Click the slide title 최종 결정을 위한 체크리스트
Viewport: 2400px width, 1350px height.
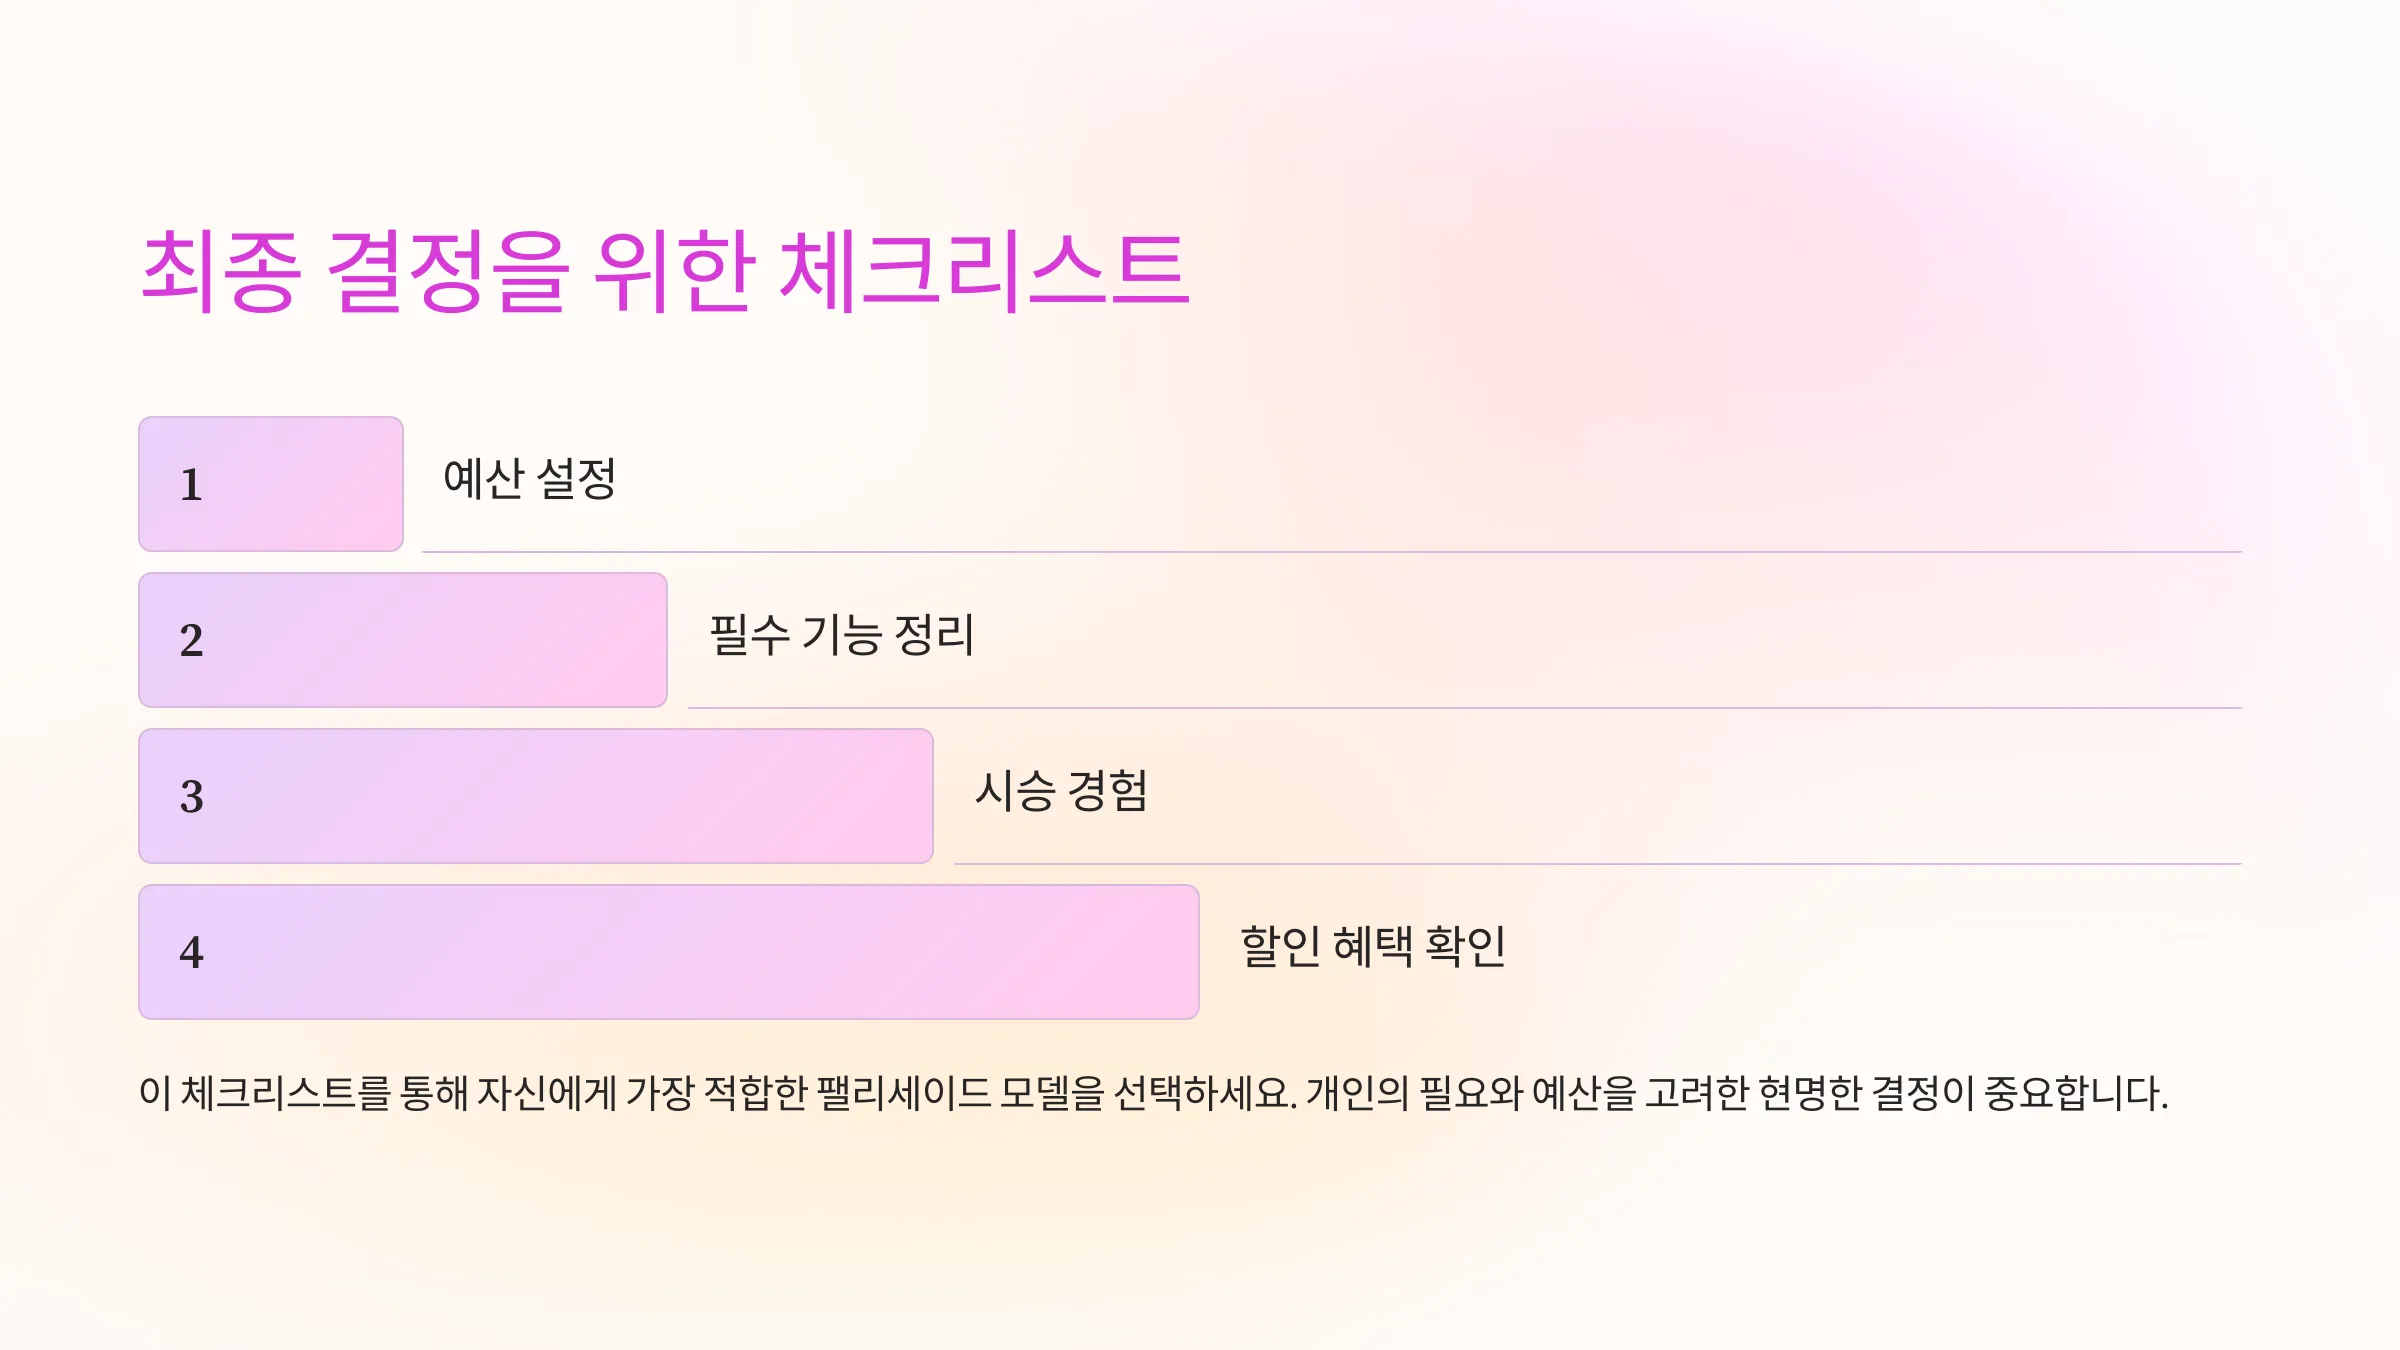click(665, 270)
